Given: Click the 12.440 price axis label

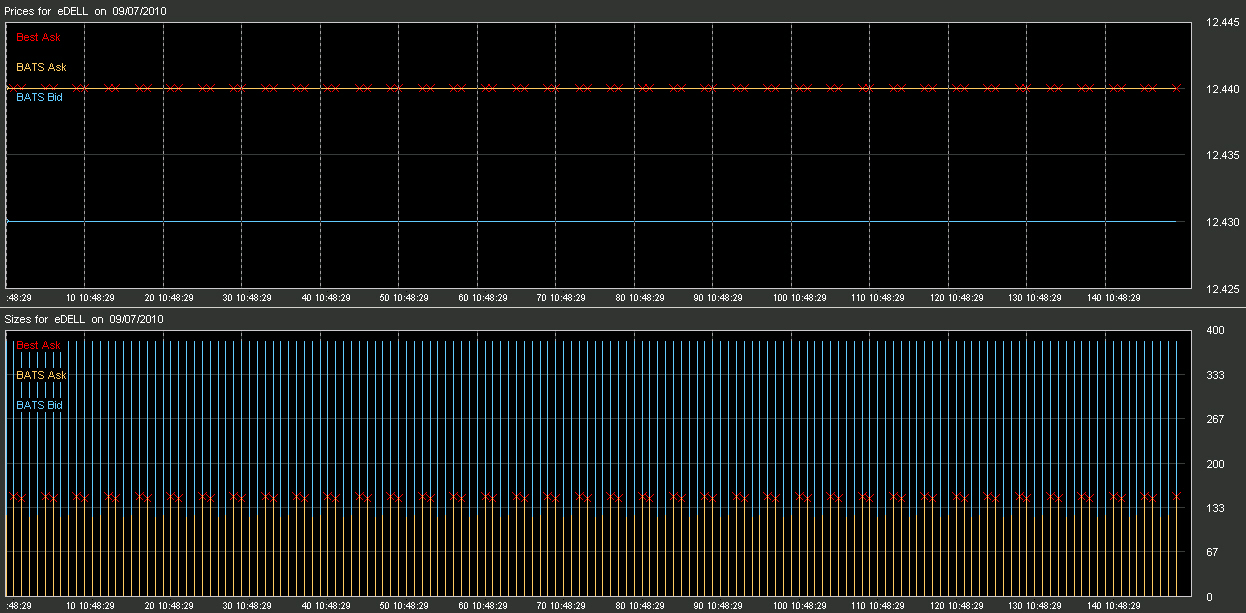Looking at the screenshot, I should pyautogui.click(x=1223, y=89).
